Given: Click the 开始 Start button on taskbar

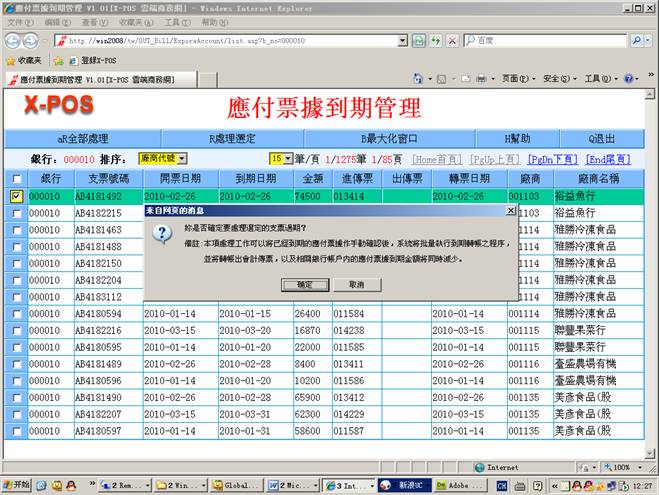Looking at the screenshot, I should (x=19, y=485).
